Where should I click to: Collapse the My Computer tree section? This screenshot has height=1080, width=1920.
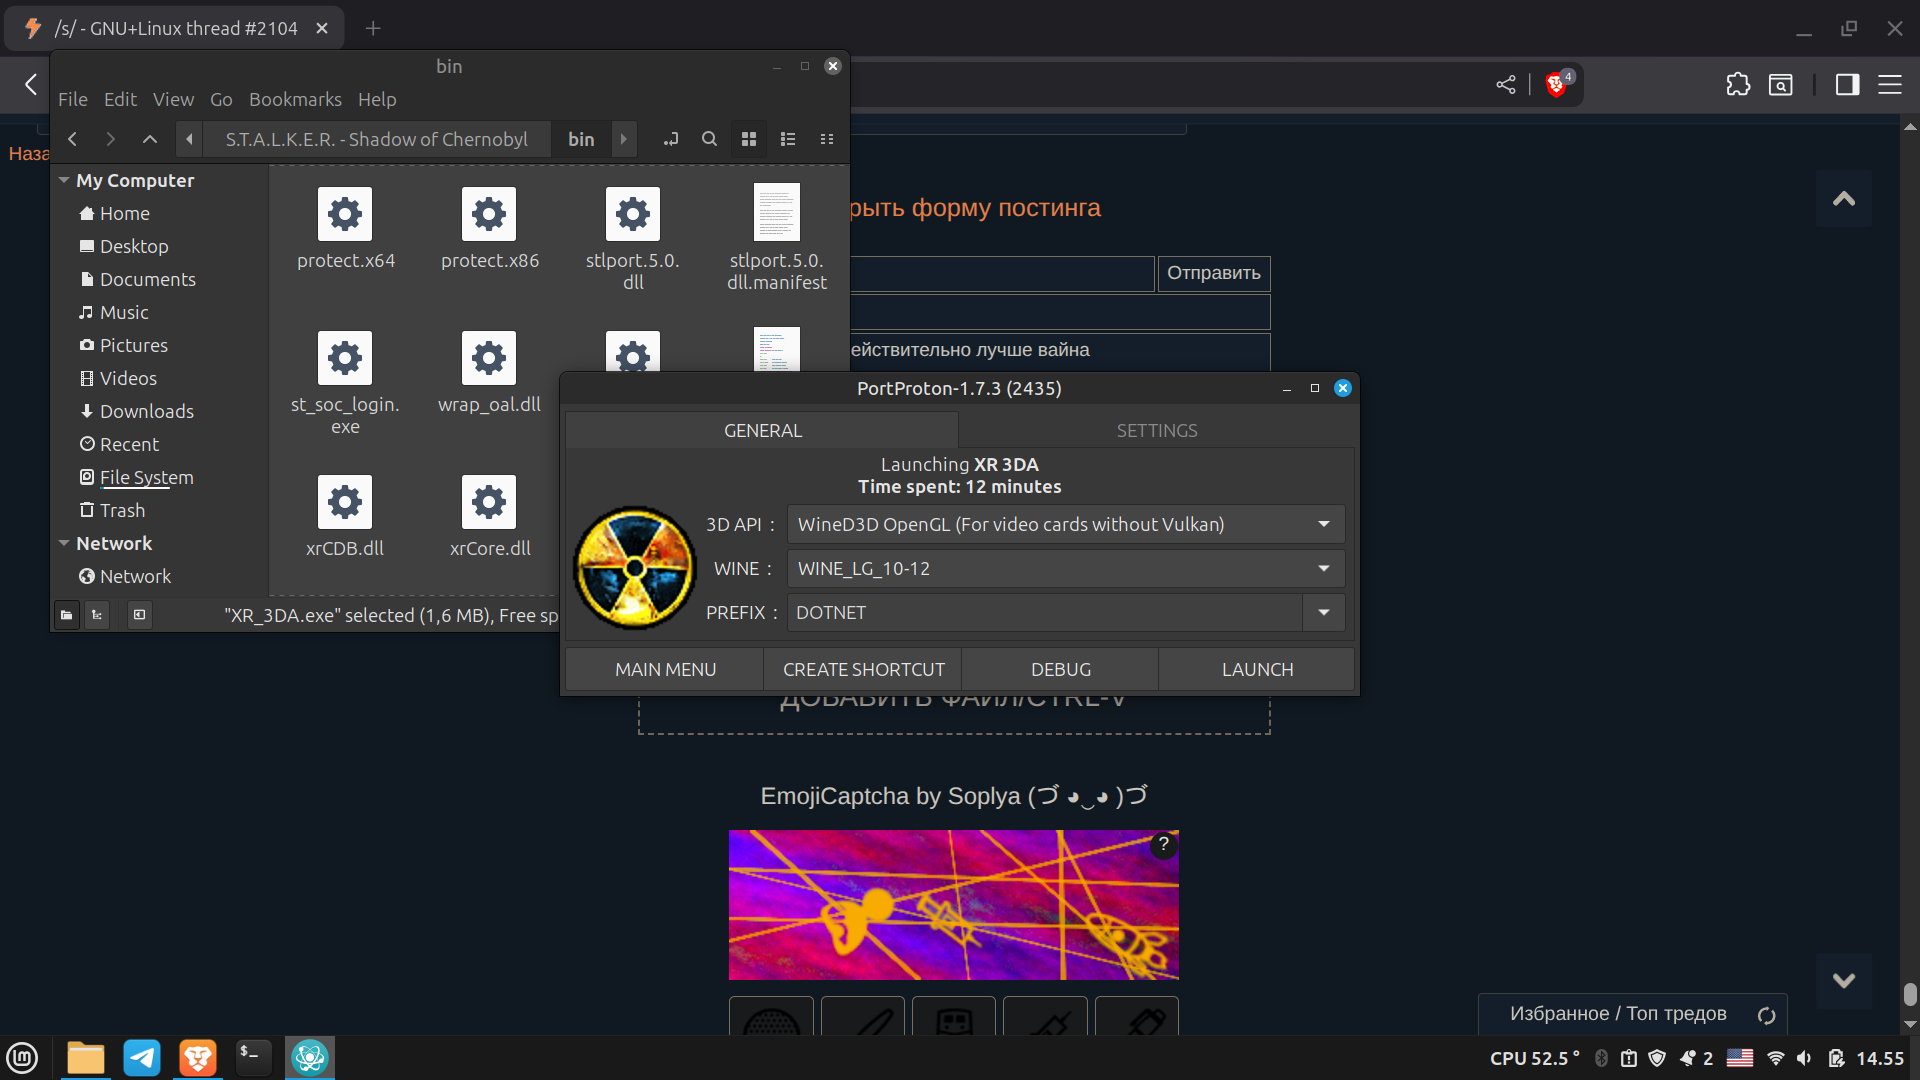coord(64,180)
